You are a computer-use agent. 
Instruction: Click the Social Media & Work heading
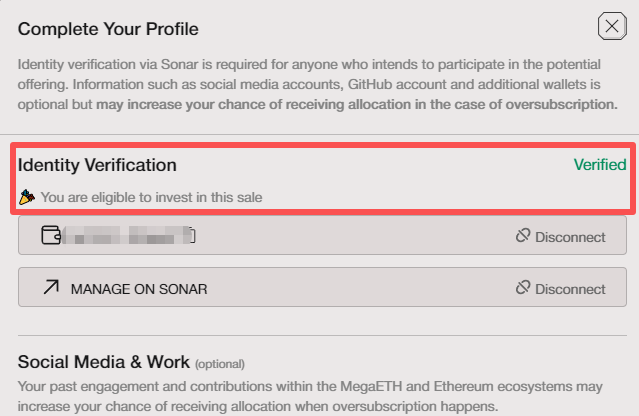[103, 361]
